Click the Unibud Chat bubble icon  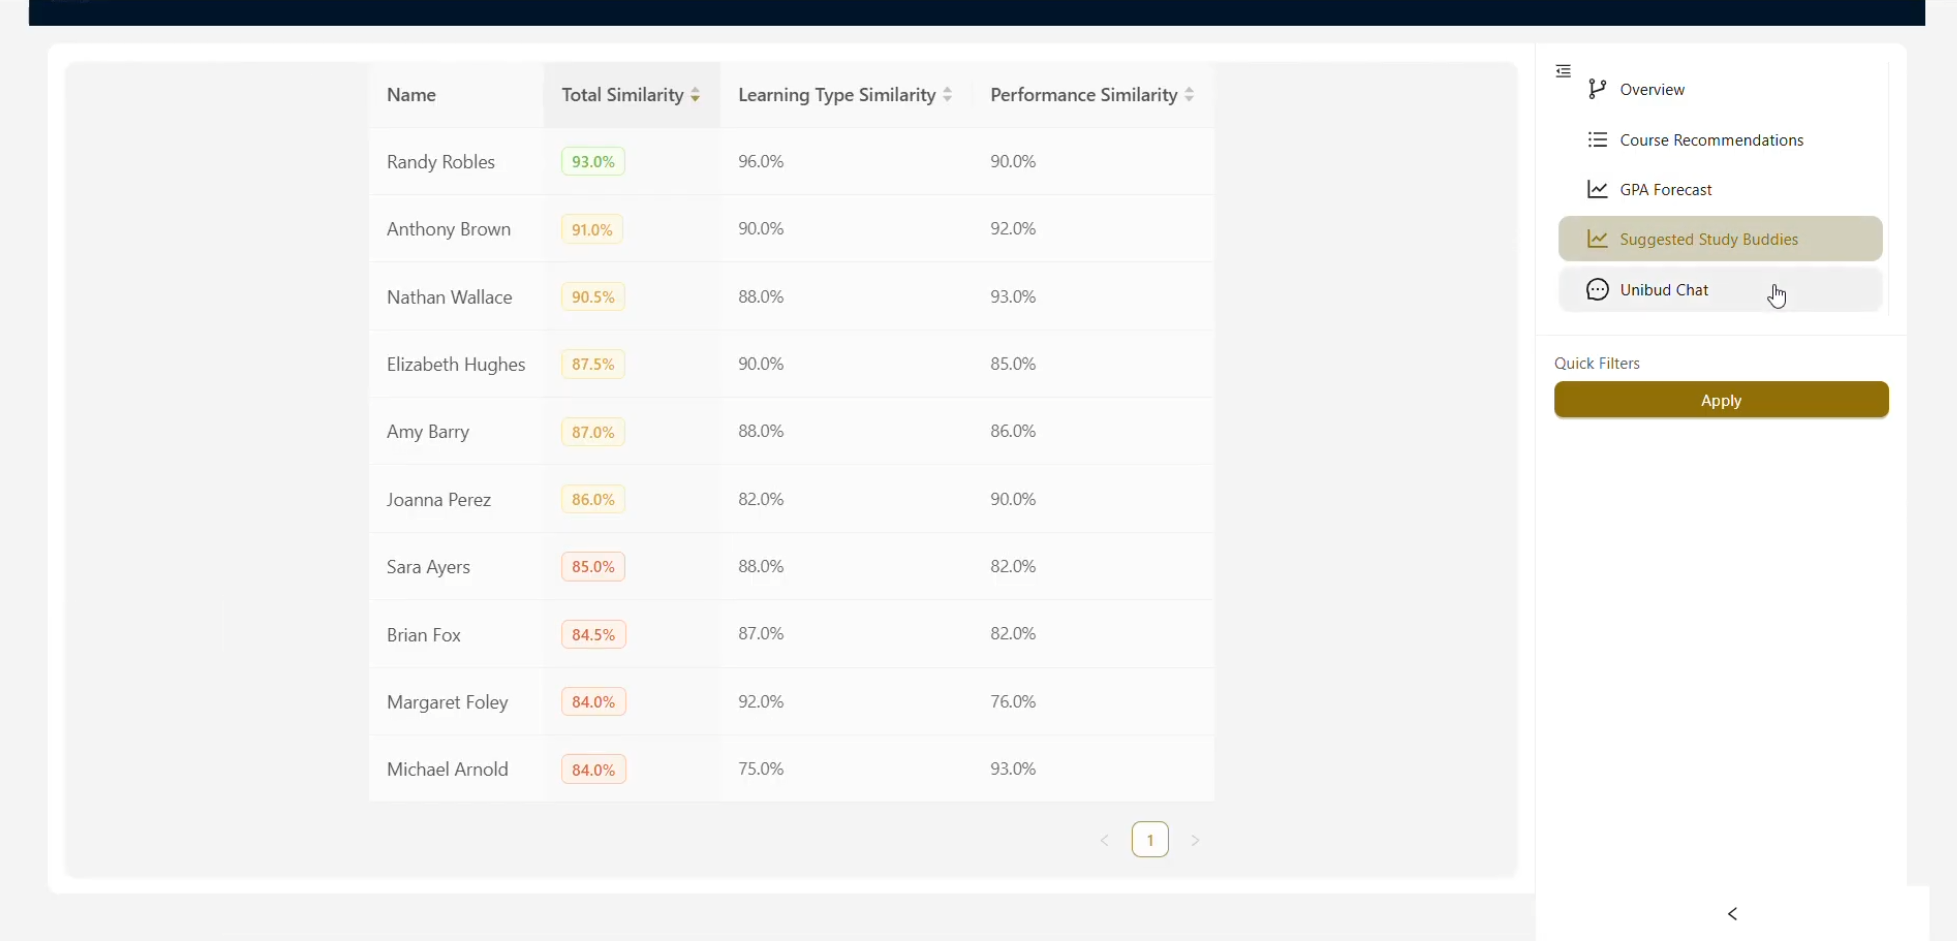coord(1597,290)
